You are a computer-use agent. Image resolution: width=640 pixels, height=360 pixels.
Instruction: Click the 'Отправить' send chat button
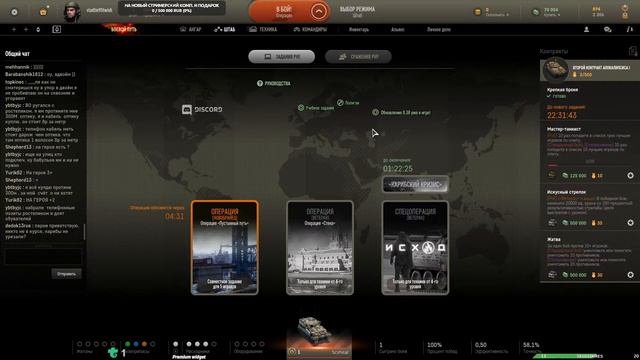(67, 274)
